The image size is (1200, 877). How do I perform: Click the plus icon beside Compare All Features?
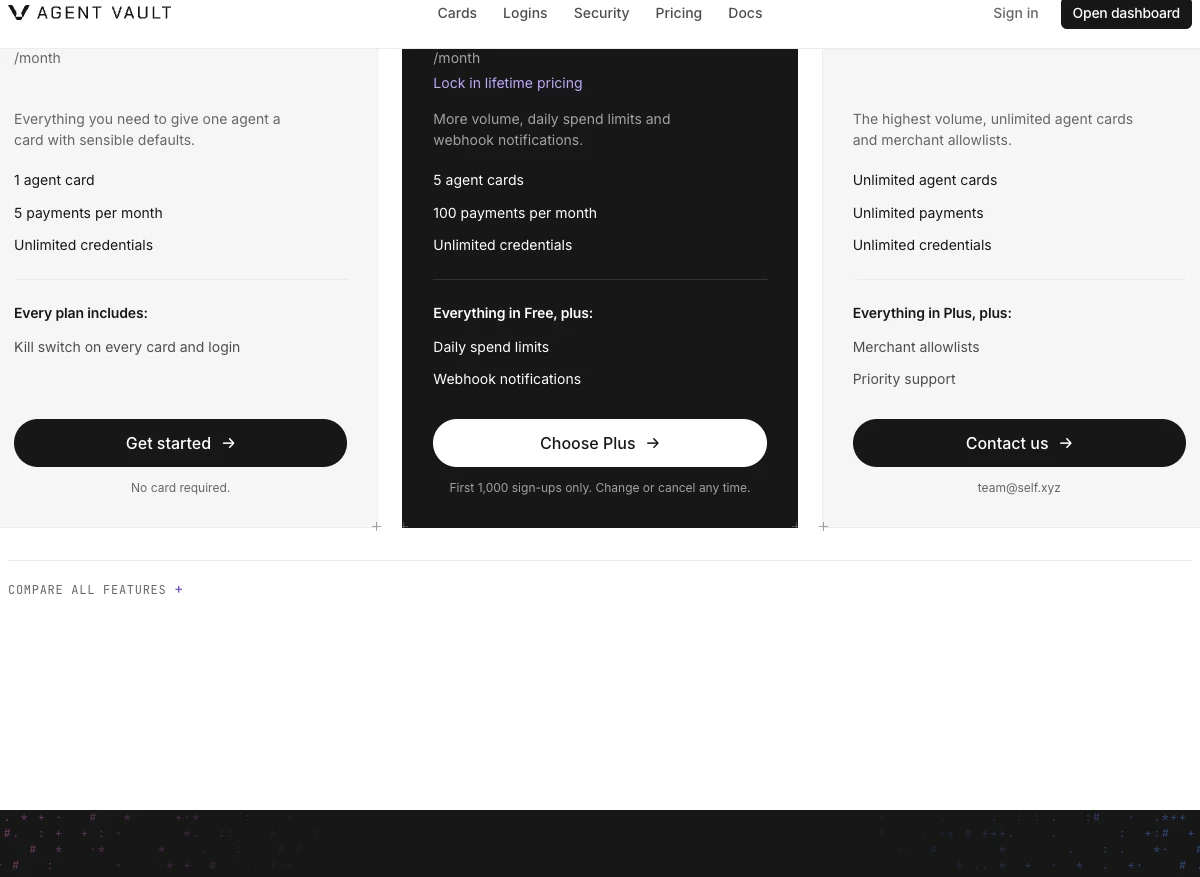(x=179, y=590)
